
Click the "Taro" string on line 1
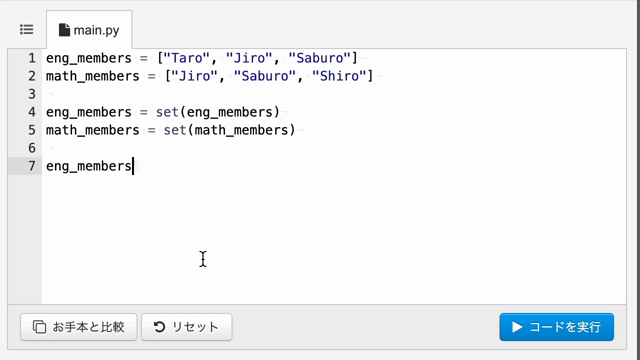tap(187, 58)
